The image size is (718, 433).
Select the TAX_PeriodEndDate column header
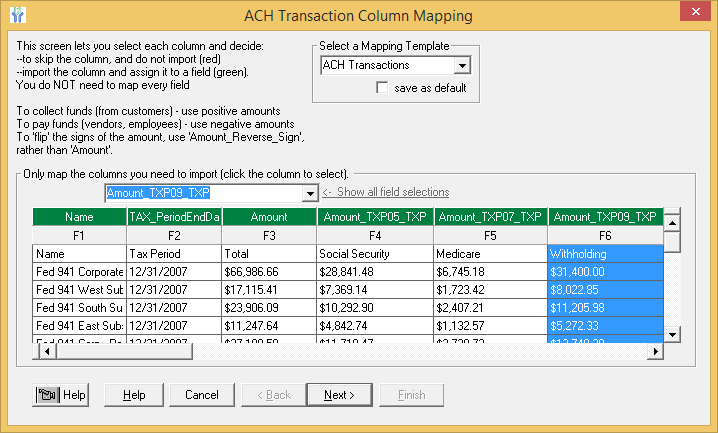[173, 217]
